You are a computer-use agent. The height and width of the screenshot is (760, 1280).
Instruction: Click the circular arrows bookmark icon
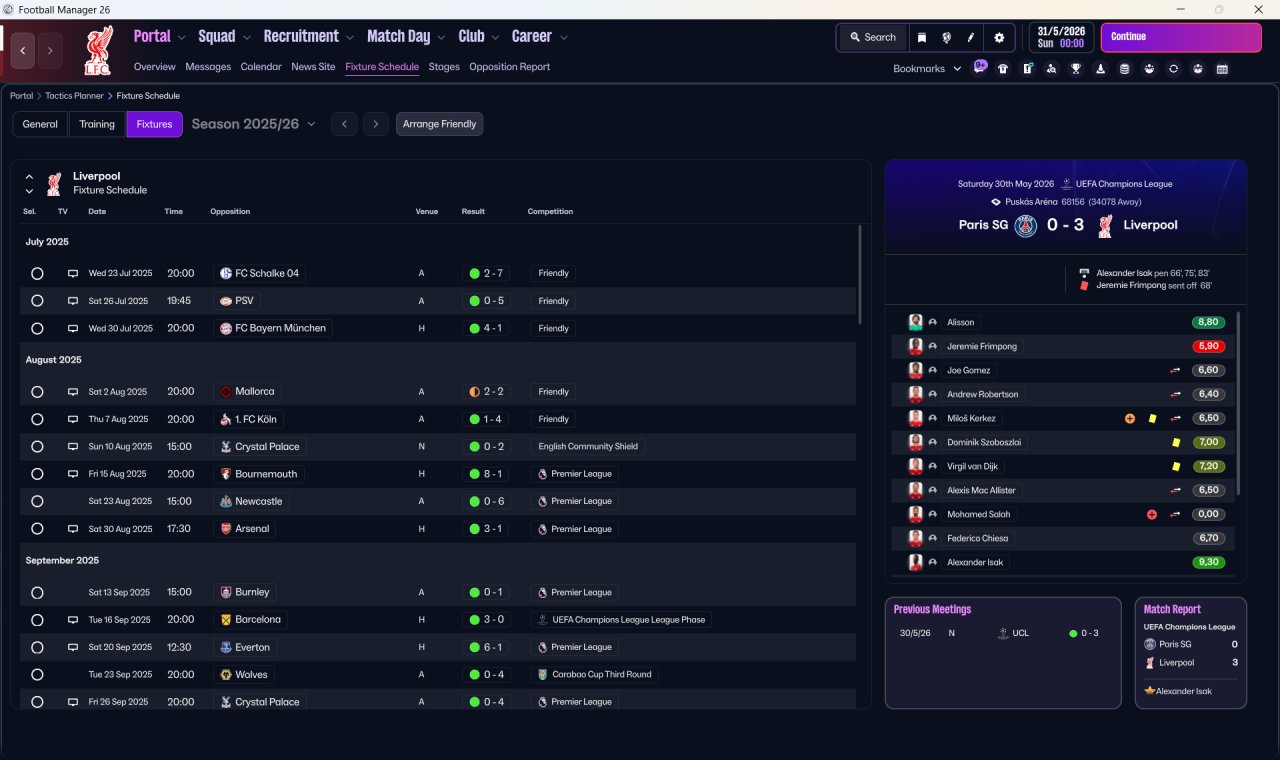coord(1173,69)
